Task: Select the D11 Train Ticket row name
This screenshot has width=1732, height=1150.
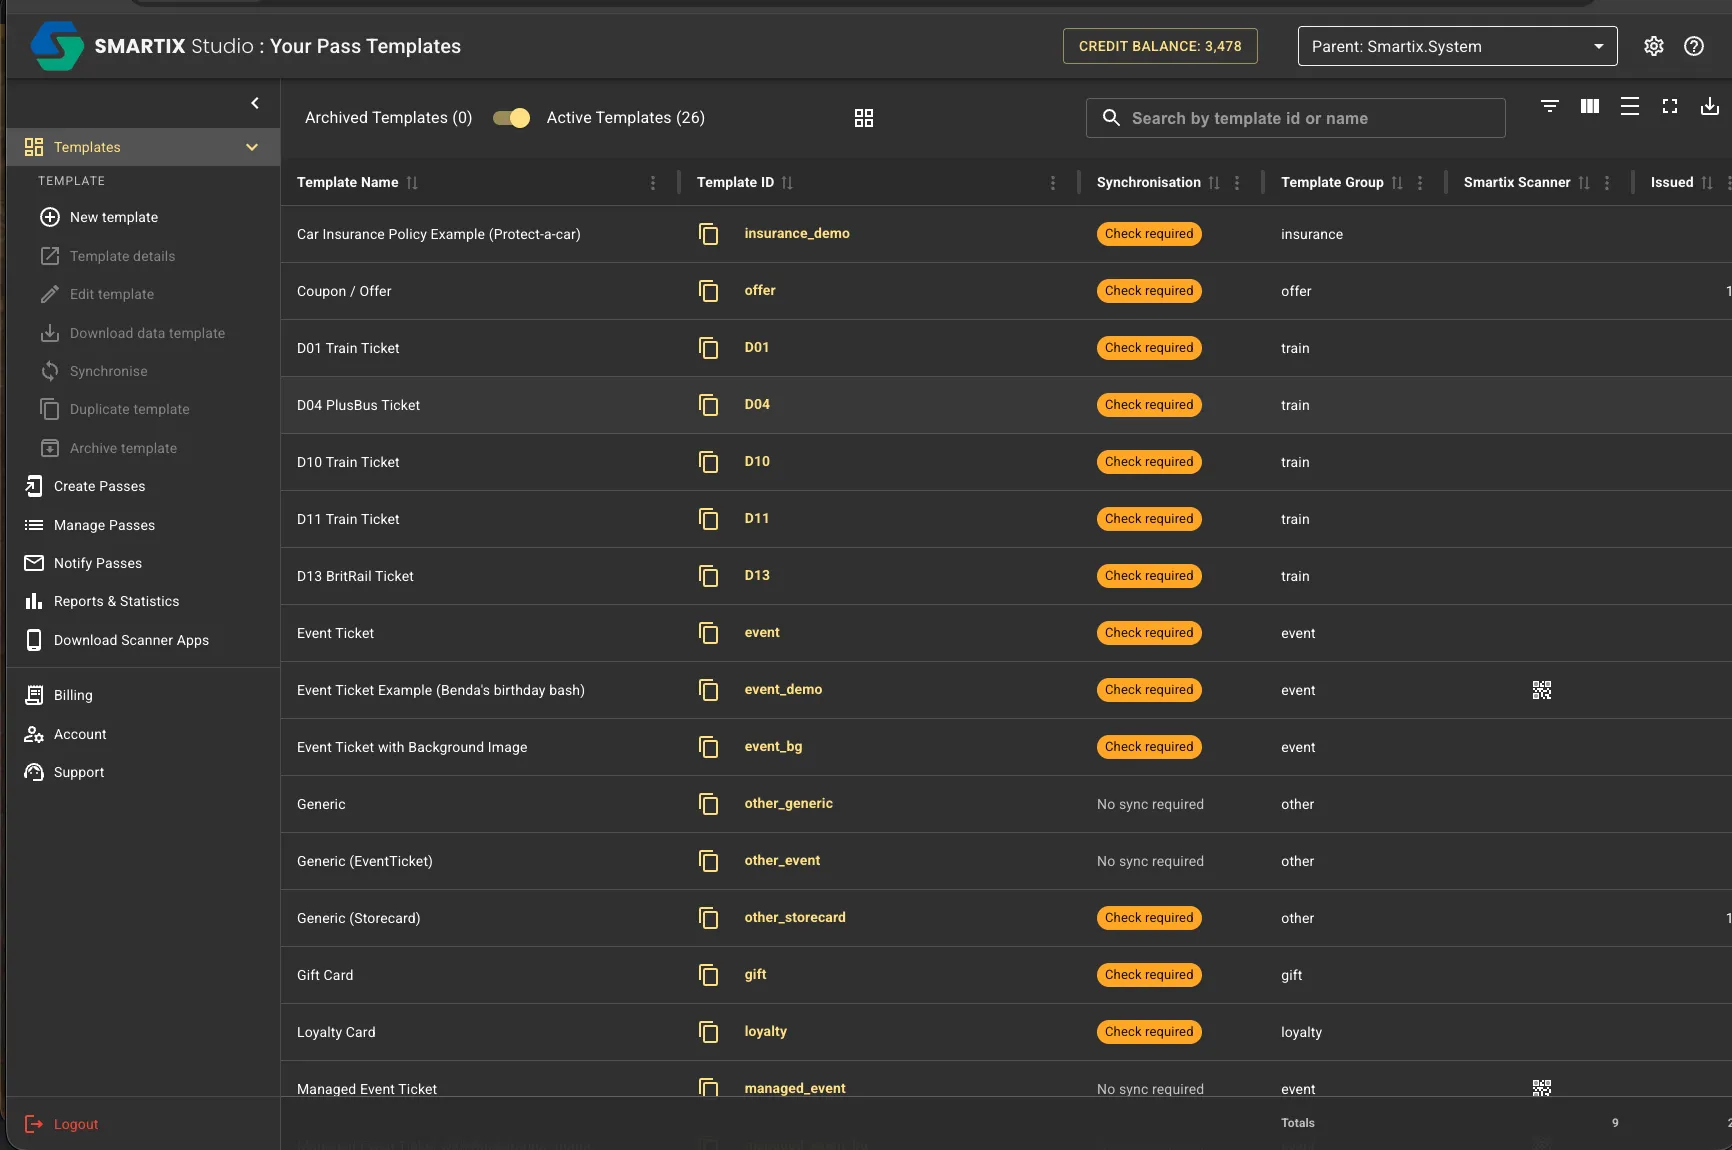Action: click(348, 519)
